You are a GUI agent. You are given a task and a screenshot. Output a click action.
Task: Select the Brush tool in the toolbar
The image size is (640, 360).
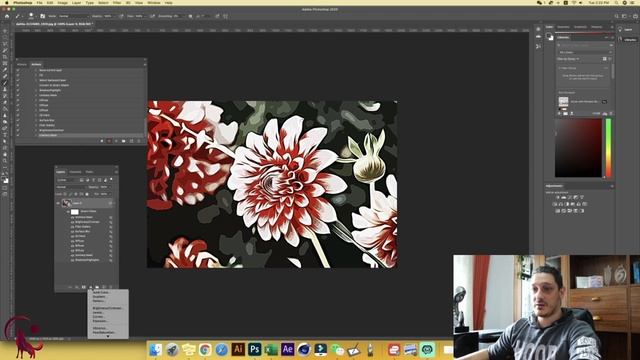[x=5, y=83]
